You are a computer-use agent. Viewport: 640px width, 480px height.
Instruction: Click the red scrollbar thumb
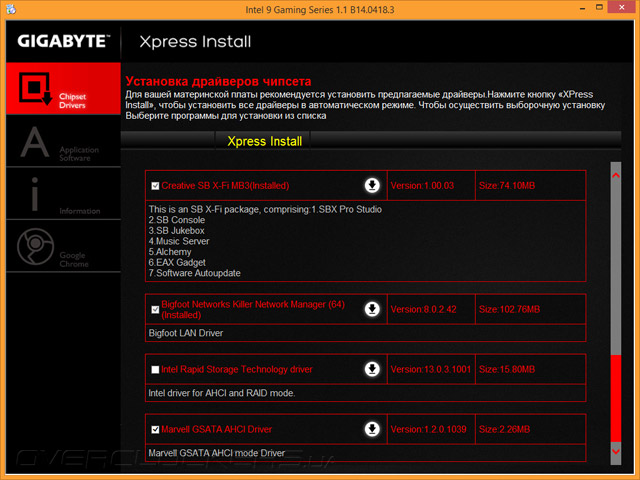point(616,398)
